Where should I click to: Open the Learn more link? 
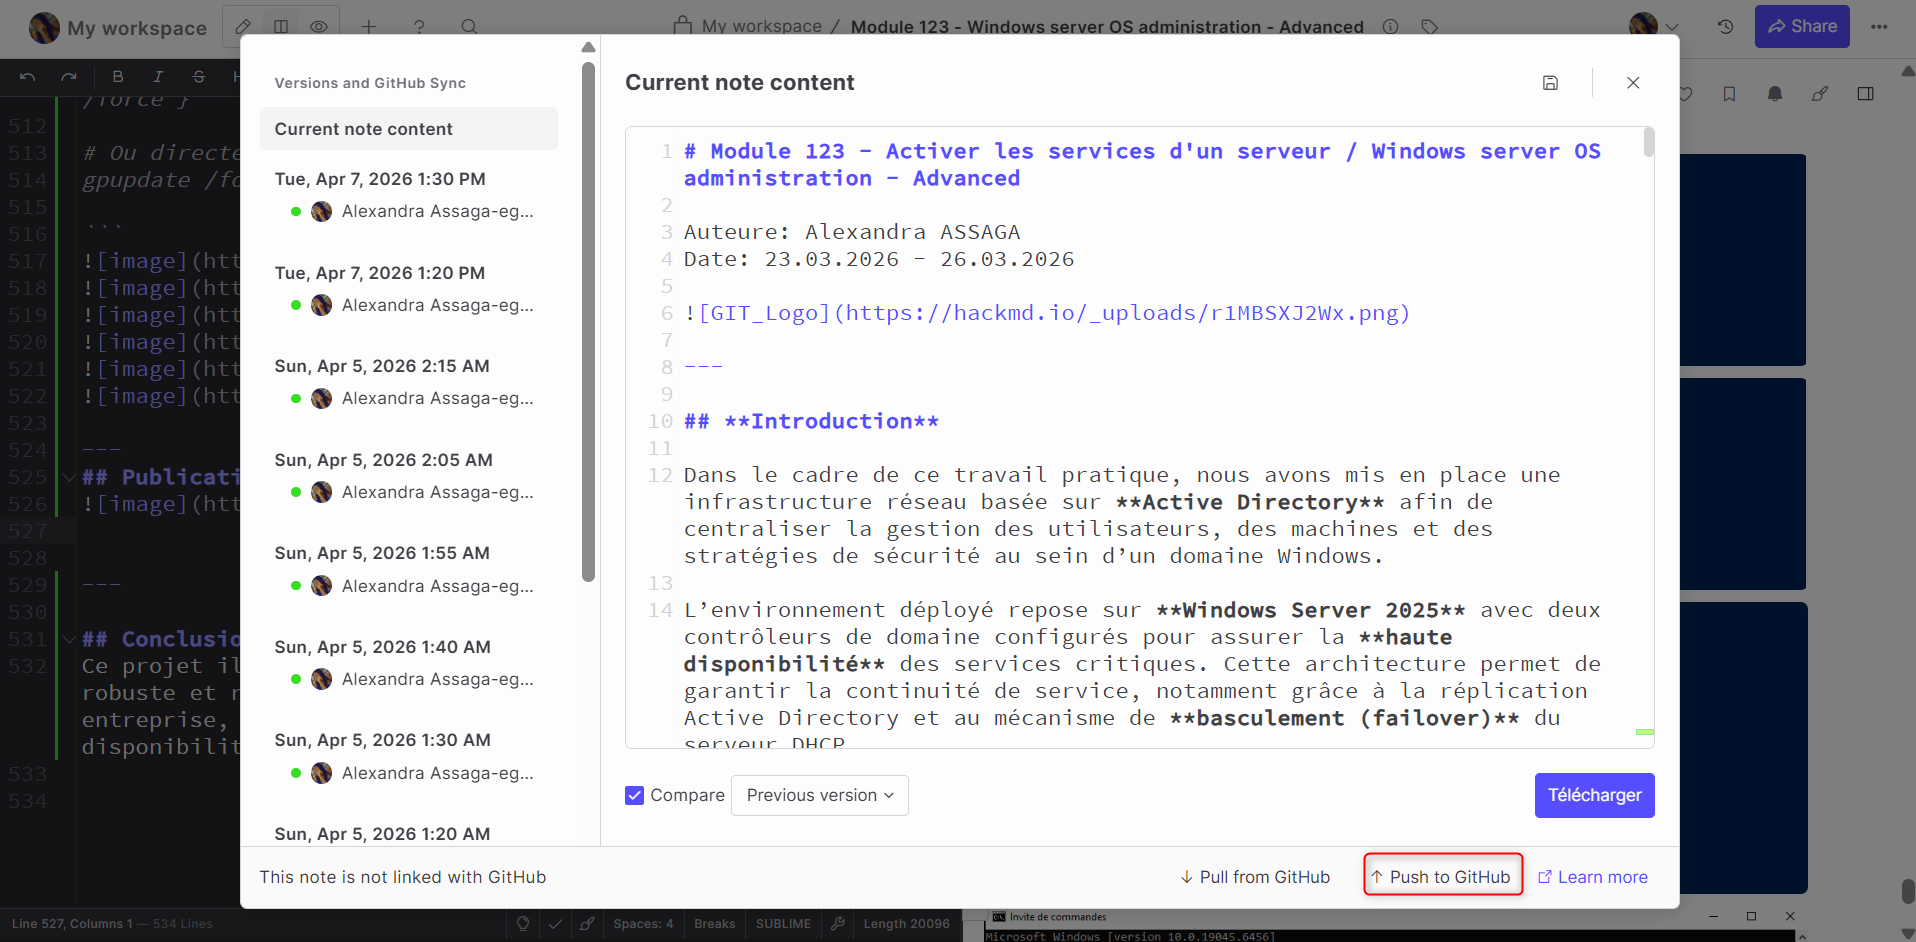[1592, 877]
